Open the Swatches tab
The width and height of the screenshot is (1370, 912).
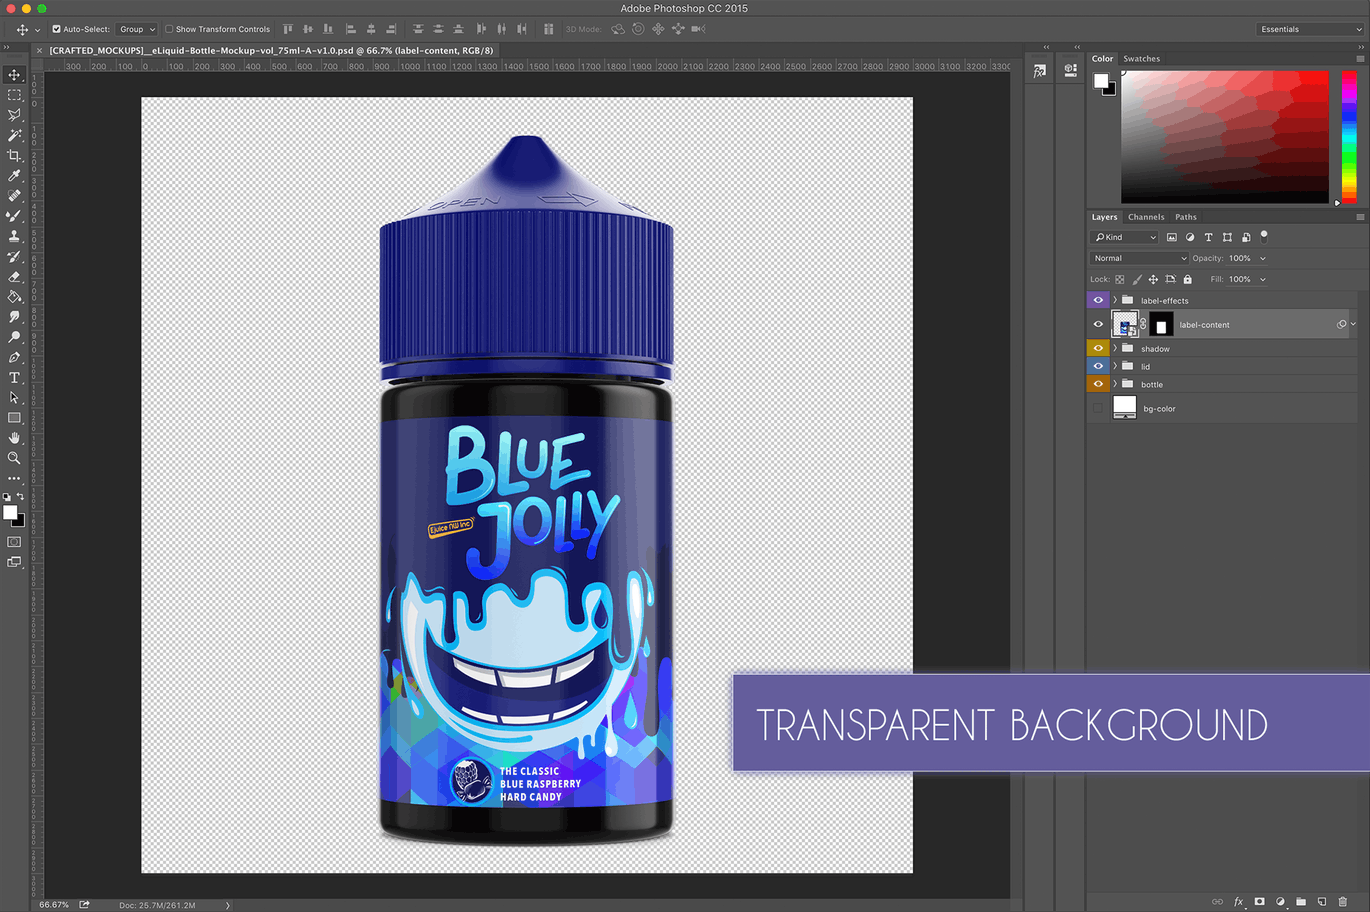1141,58
